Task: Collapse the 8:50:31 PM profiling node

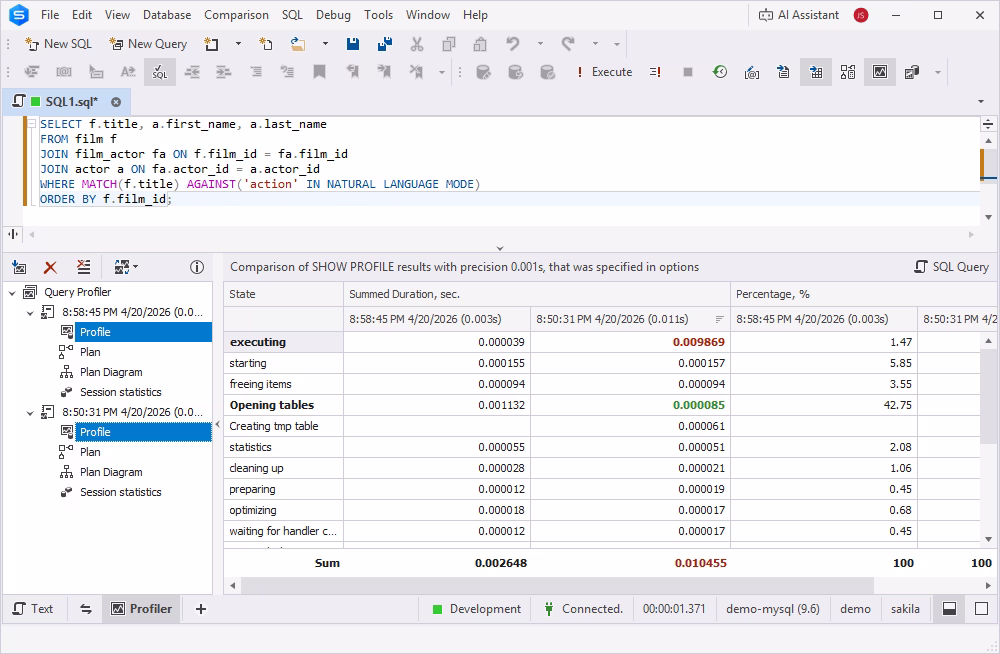Action: pyautogui.click(x=30, y=413)
